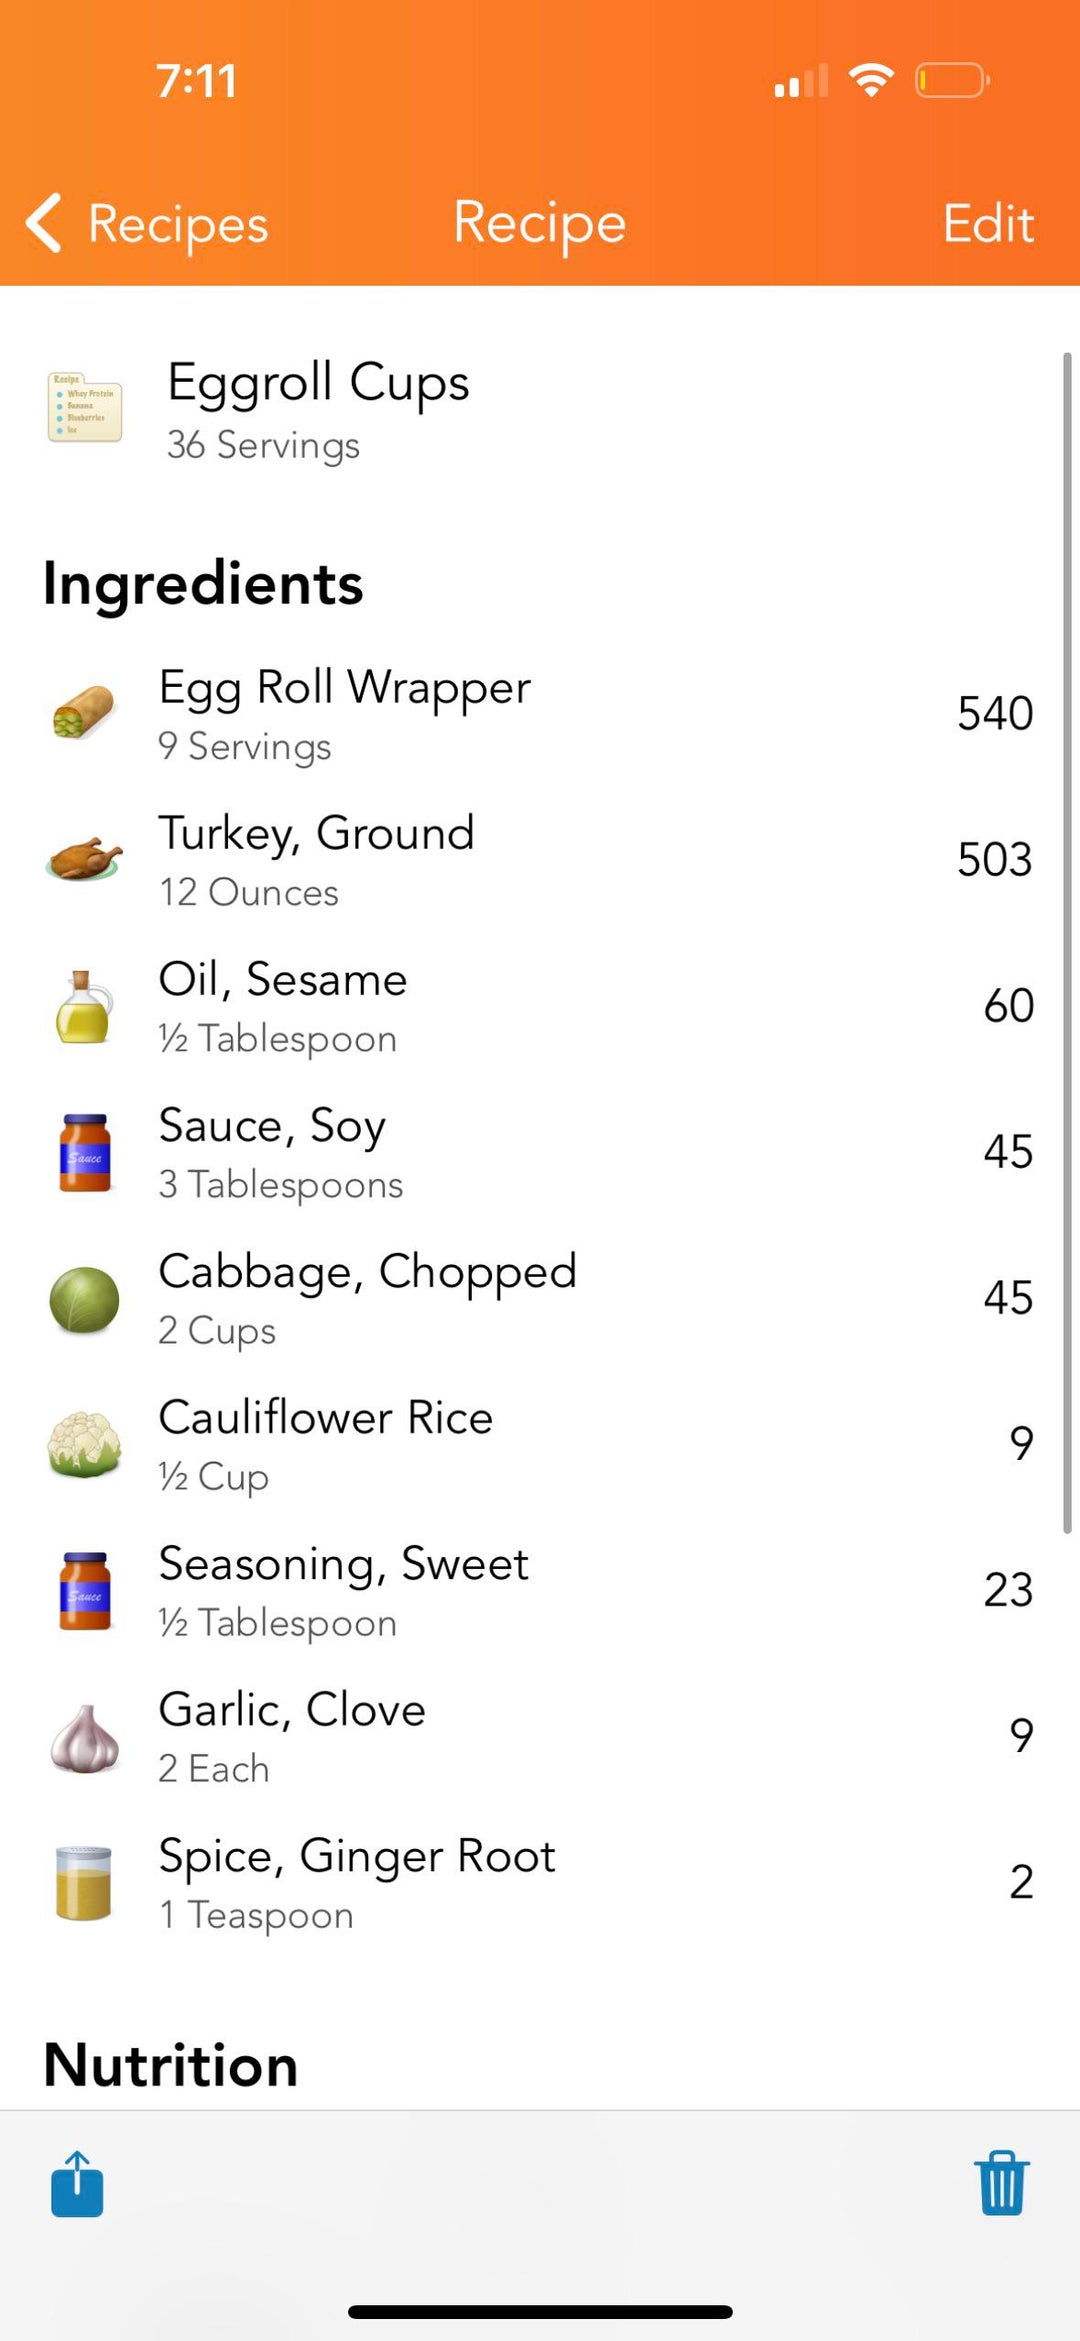Go back using the Recipes chevron
Screen dimensions: 1080x2341
coord(148,223)
